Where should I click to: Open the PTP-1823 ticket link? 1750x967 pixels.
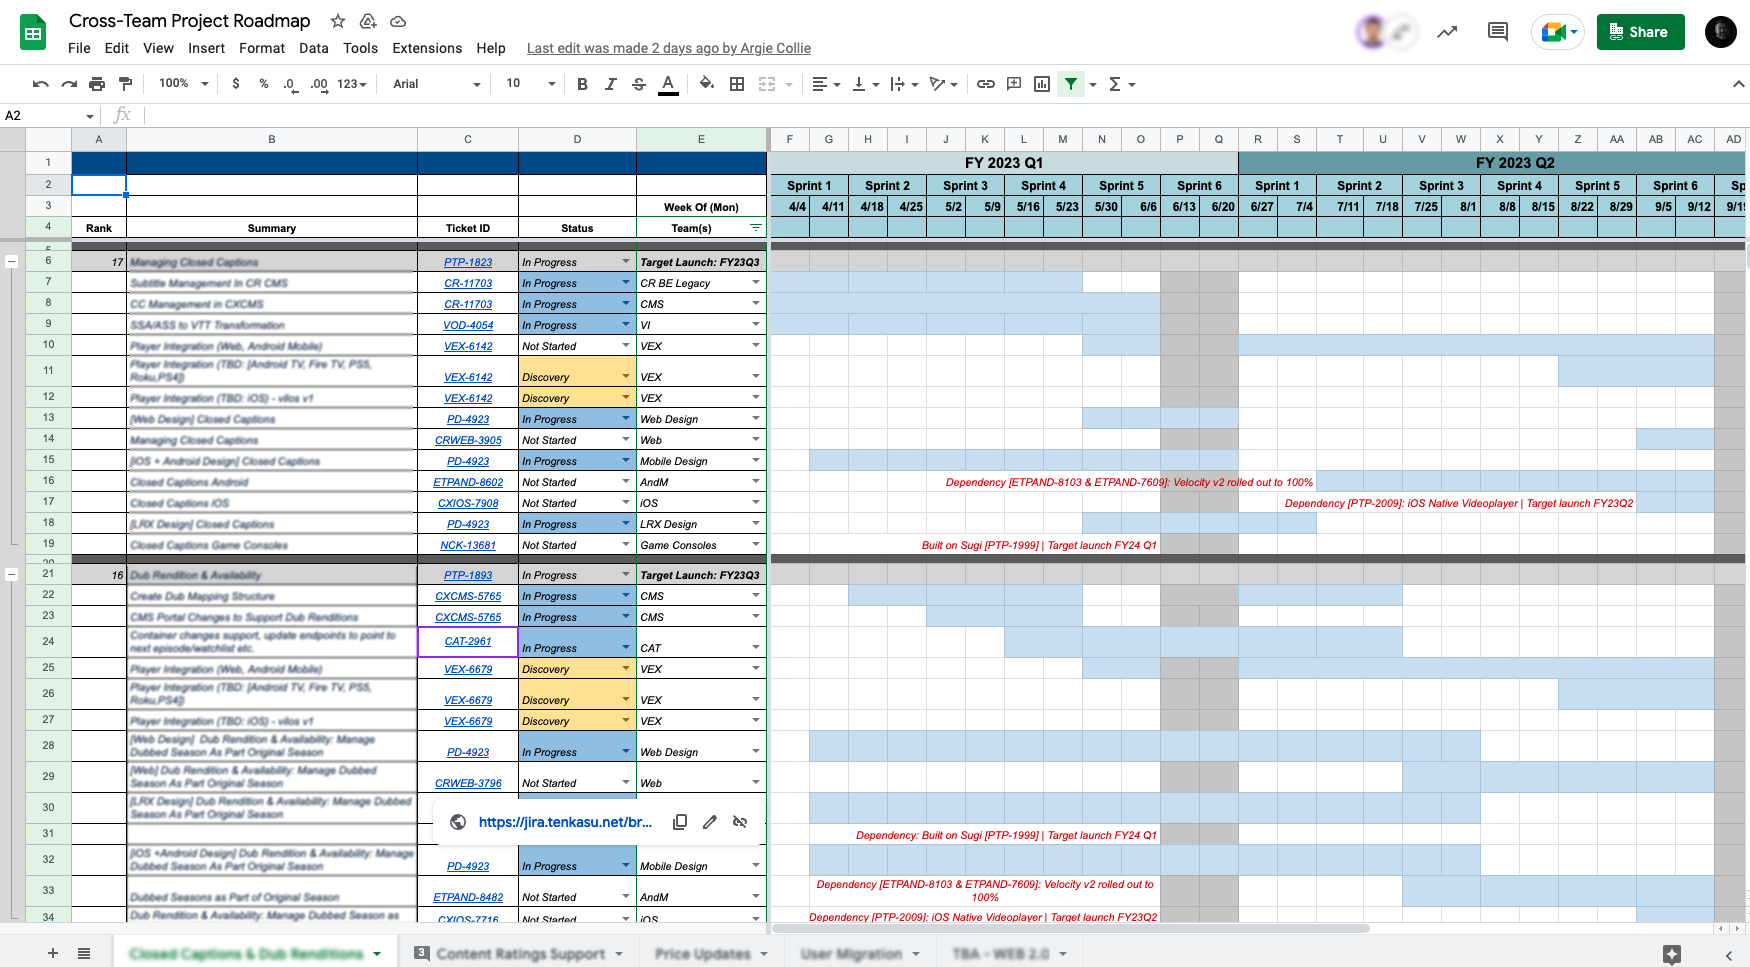click(468, 262)
